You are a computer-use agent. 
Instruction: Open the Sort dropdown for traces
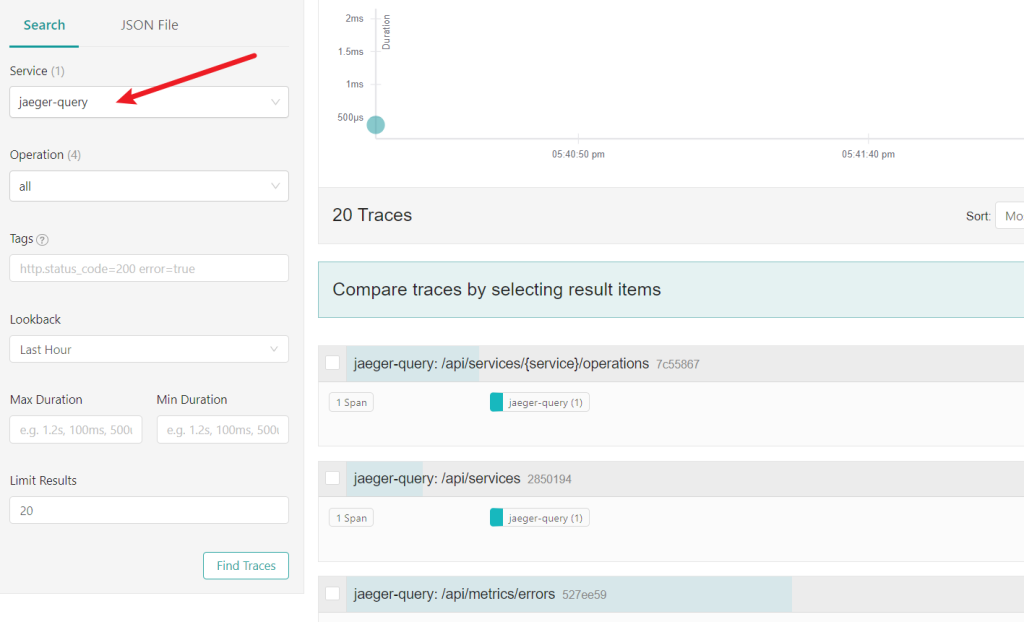coord(1009,216)
